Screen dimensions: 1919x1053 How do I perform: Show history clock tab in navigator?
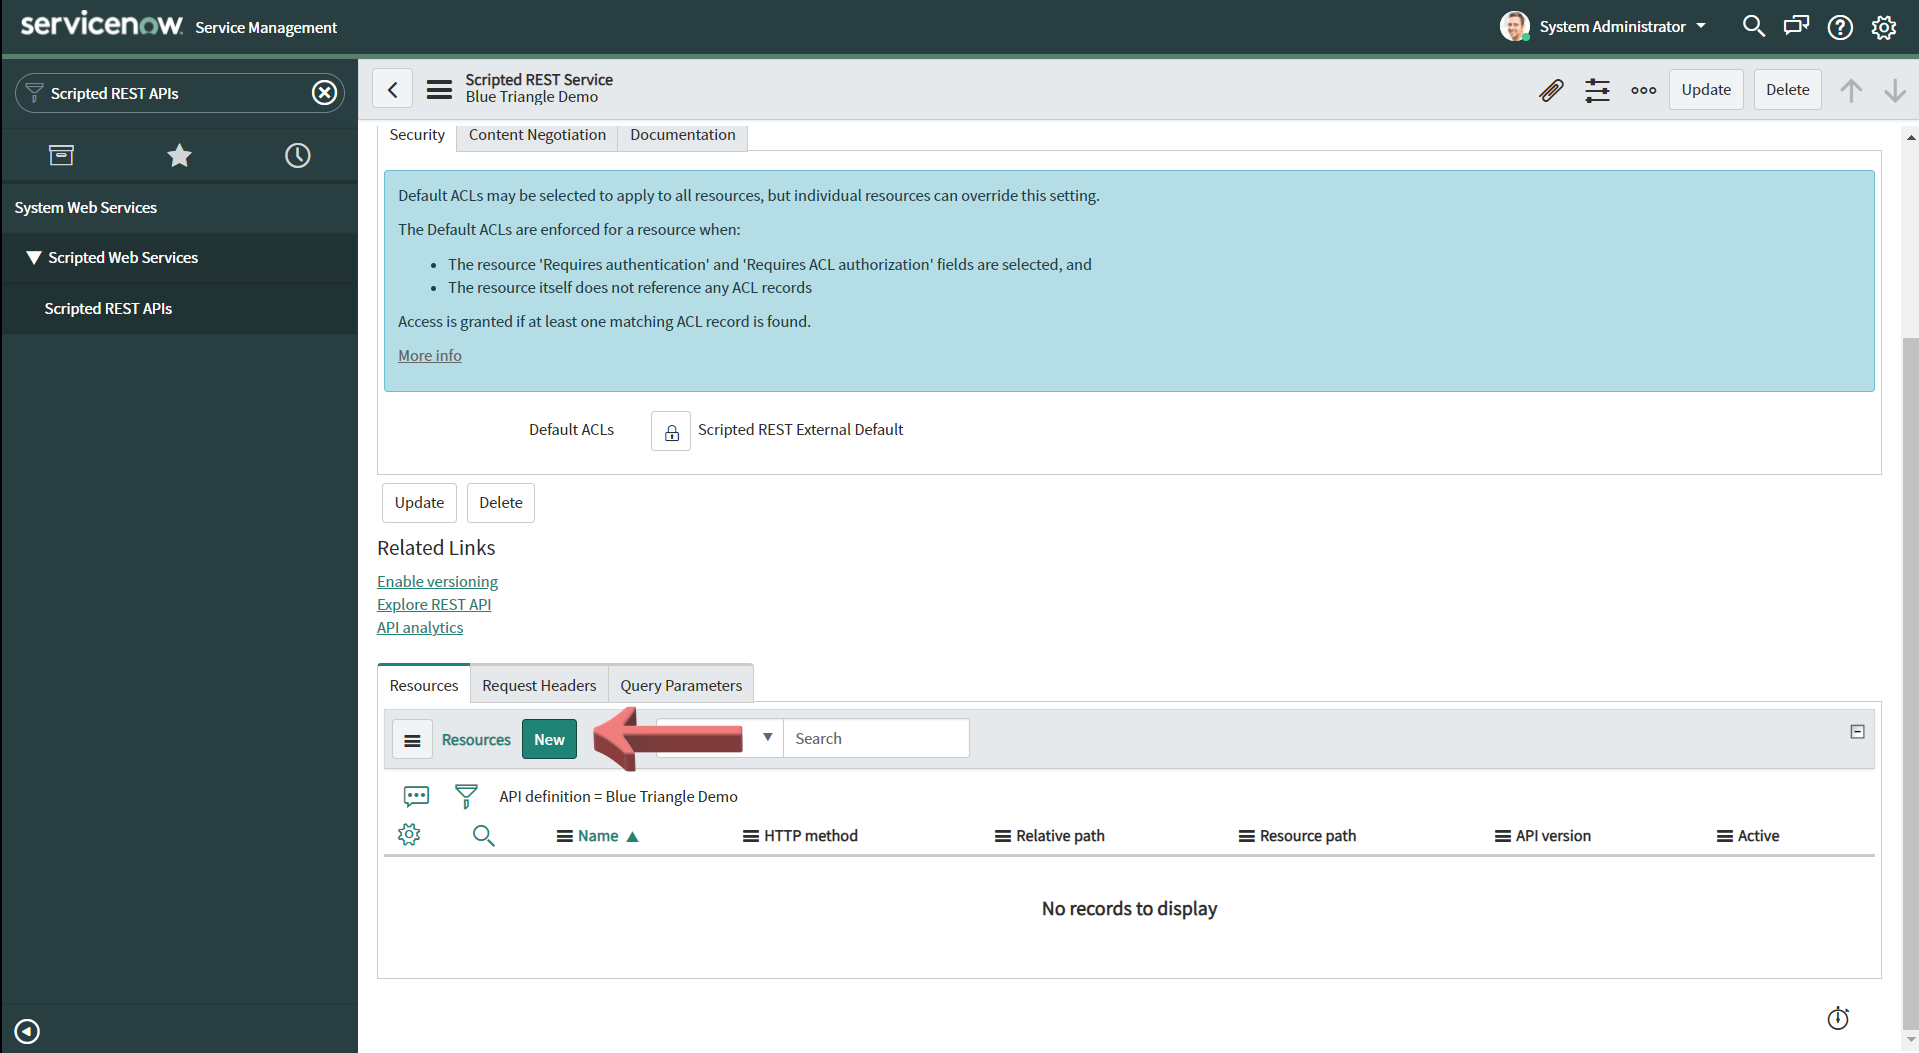pos(297,155)
